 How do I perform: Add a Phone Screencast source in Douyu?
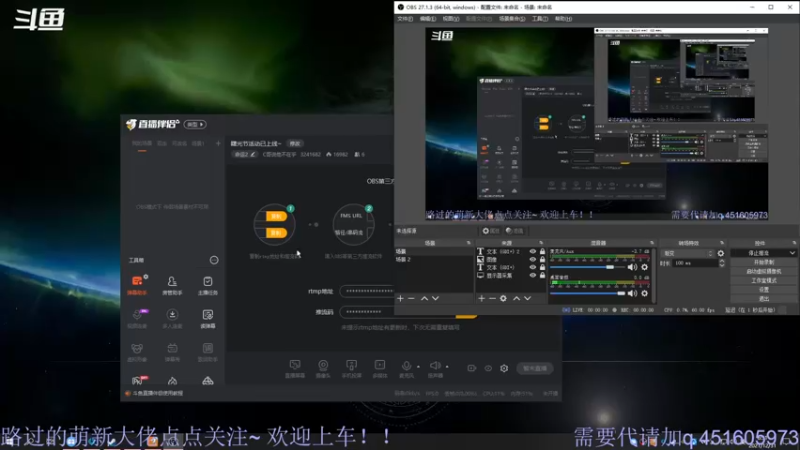(x=352, y=368)
